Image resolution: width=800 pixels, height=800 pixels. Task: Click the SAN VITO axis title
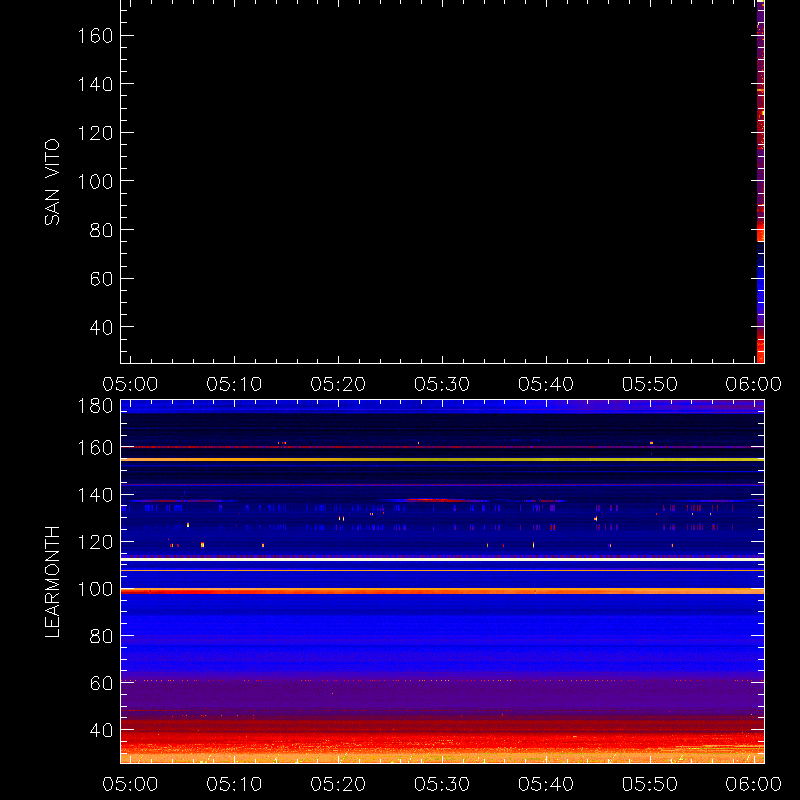pos(52,182)
